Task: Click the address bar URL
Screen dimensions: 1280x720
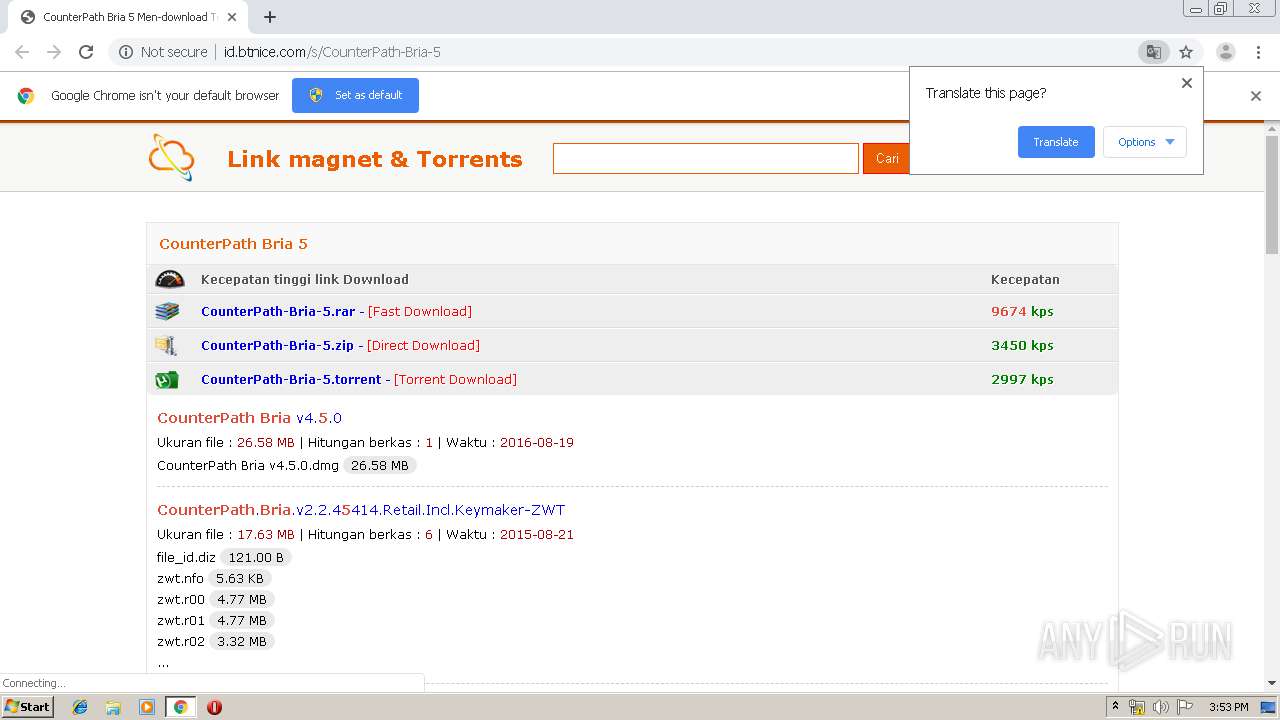Action: (332, 52)
